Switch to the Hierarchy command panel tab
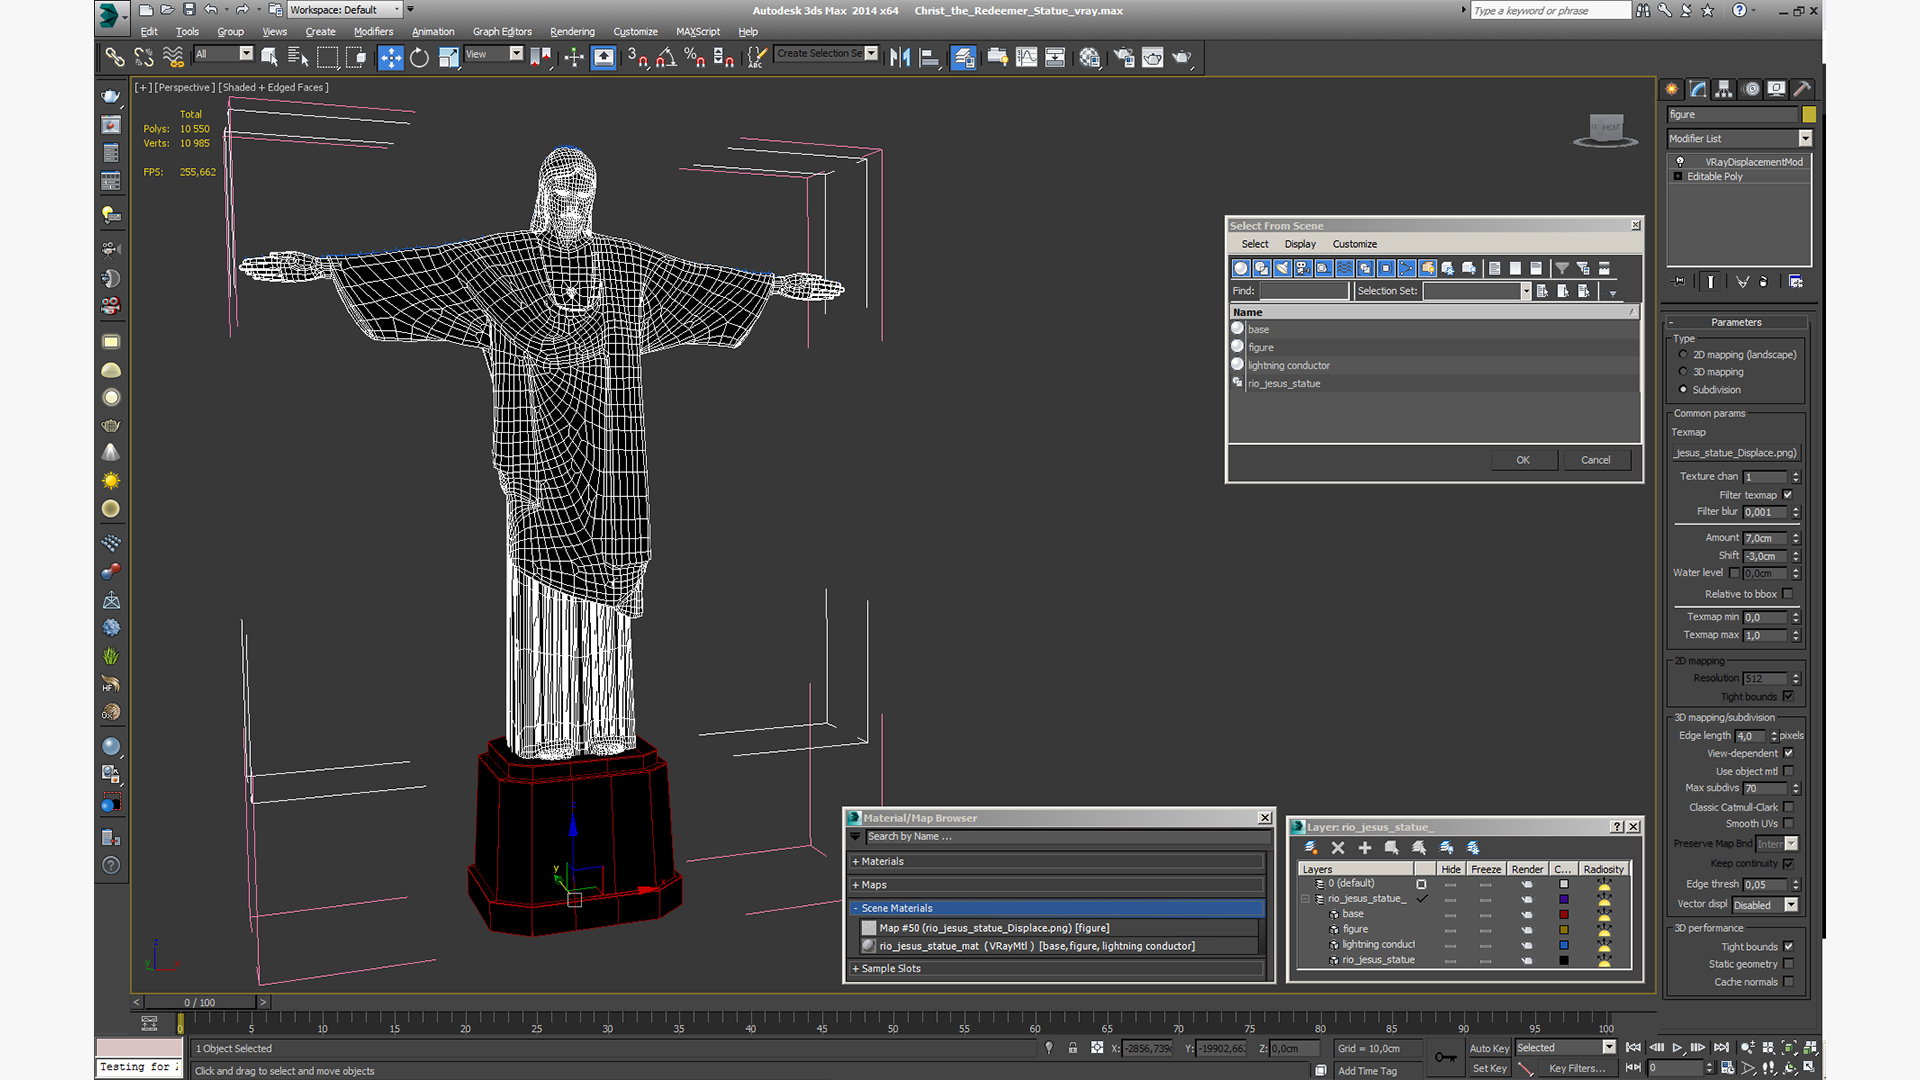Screen dimensions: 1920x1080 point(1724,89)
